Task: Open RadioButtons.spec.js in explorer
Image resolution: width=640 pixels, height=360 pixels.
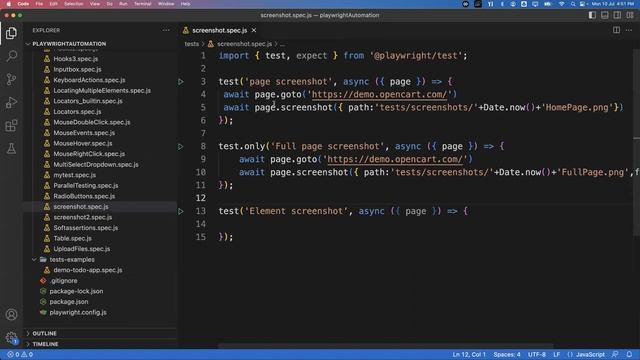Action: [84, 196]
